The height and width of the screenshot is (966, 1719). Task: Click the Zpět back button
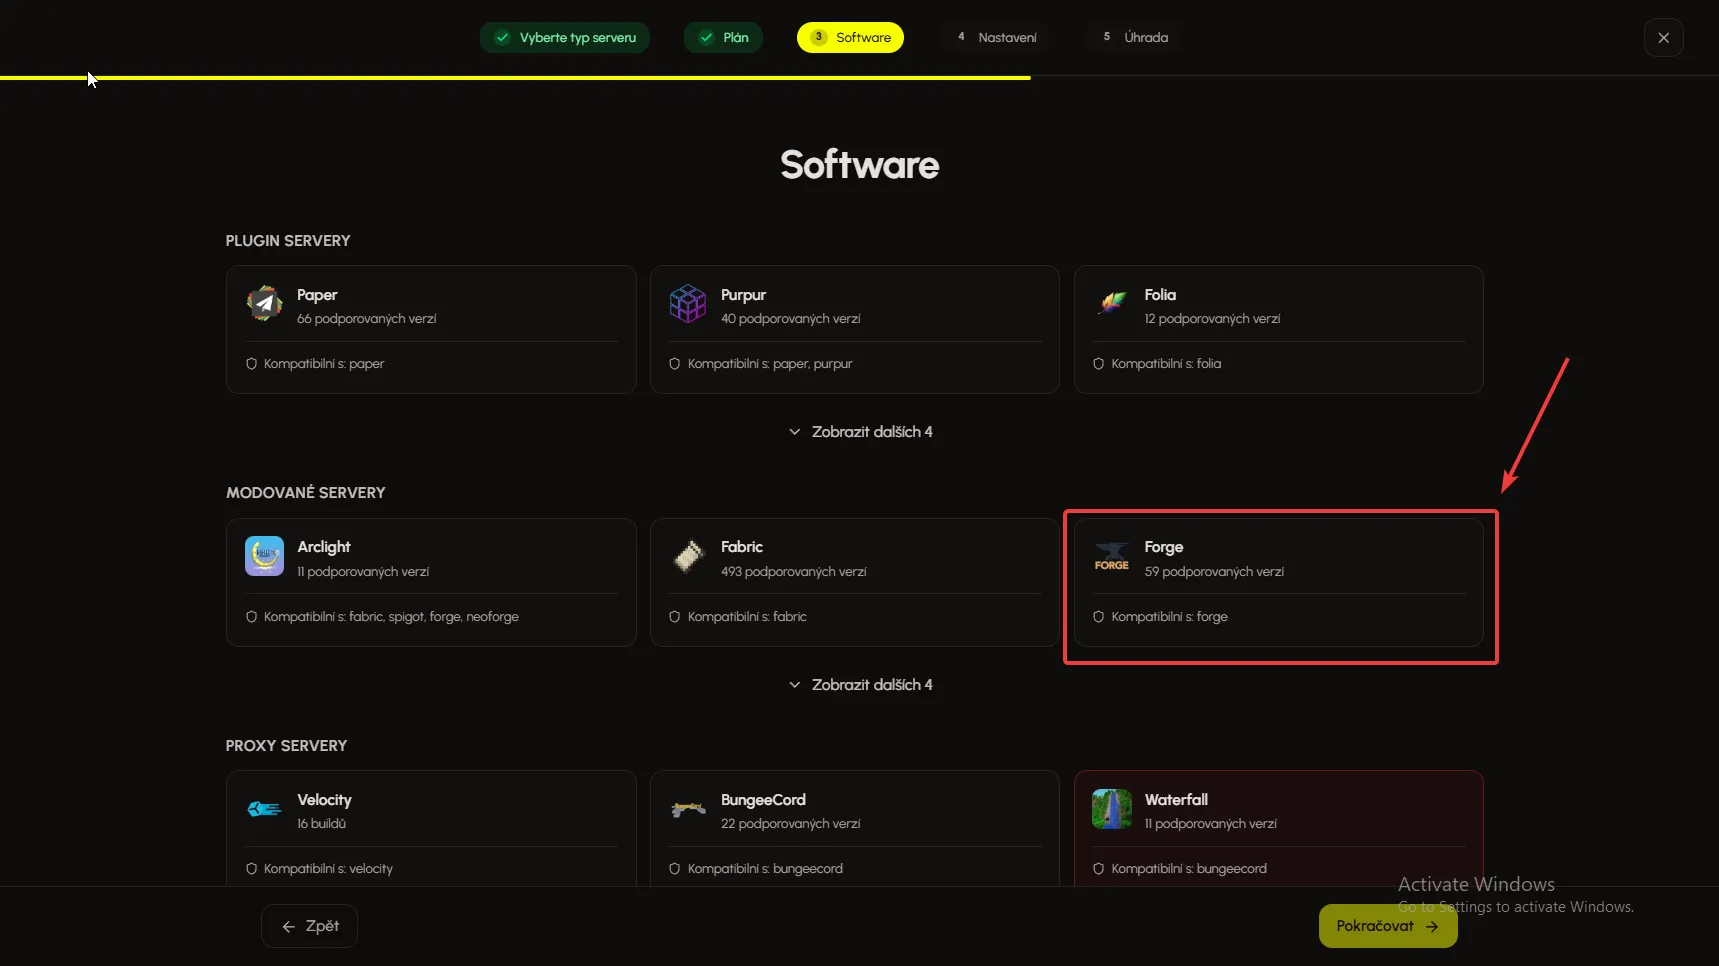pos(309,926)
